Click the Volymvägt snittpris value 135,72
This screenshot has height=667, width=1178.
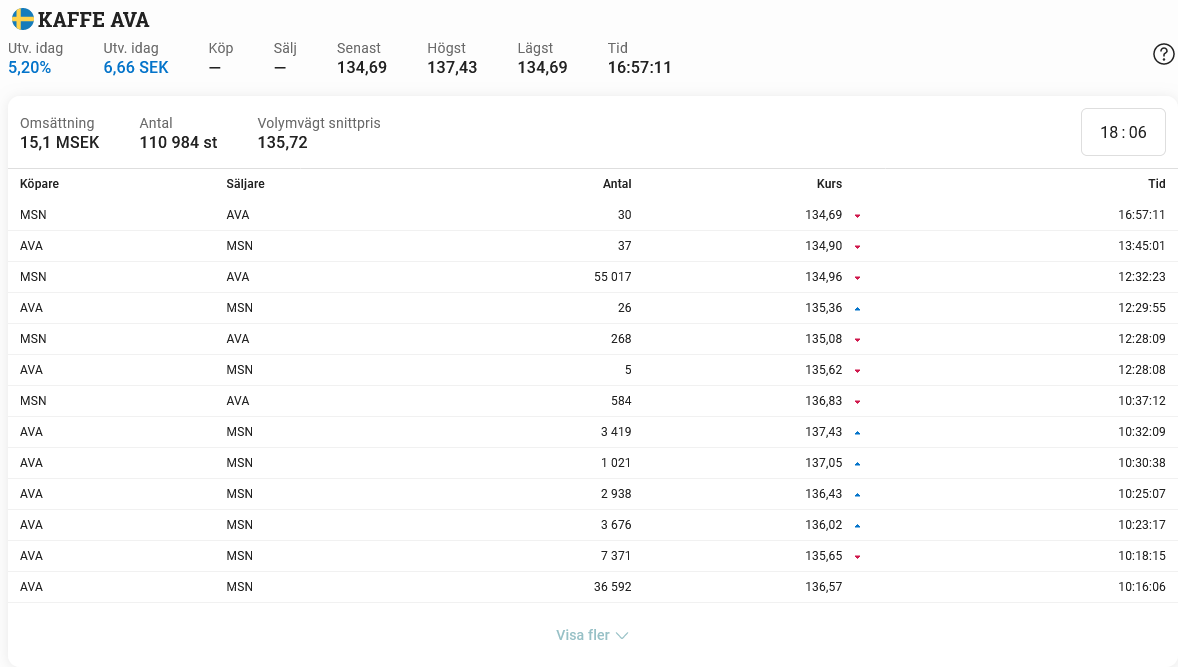(x=282, y=143)
